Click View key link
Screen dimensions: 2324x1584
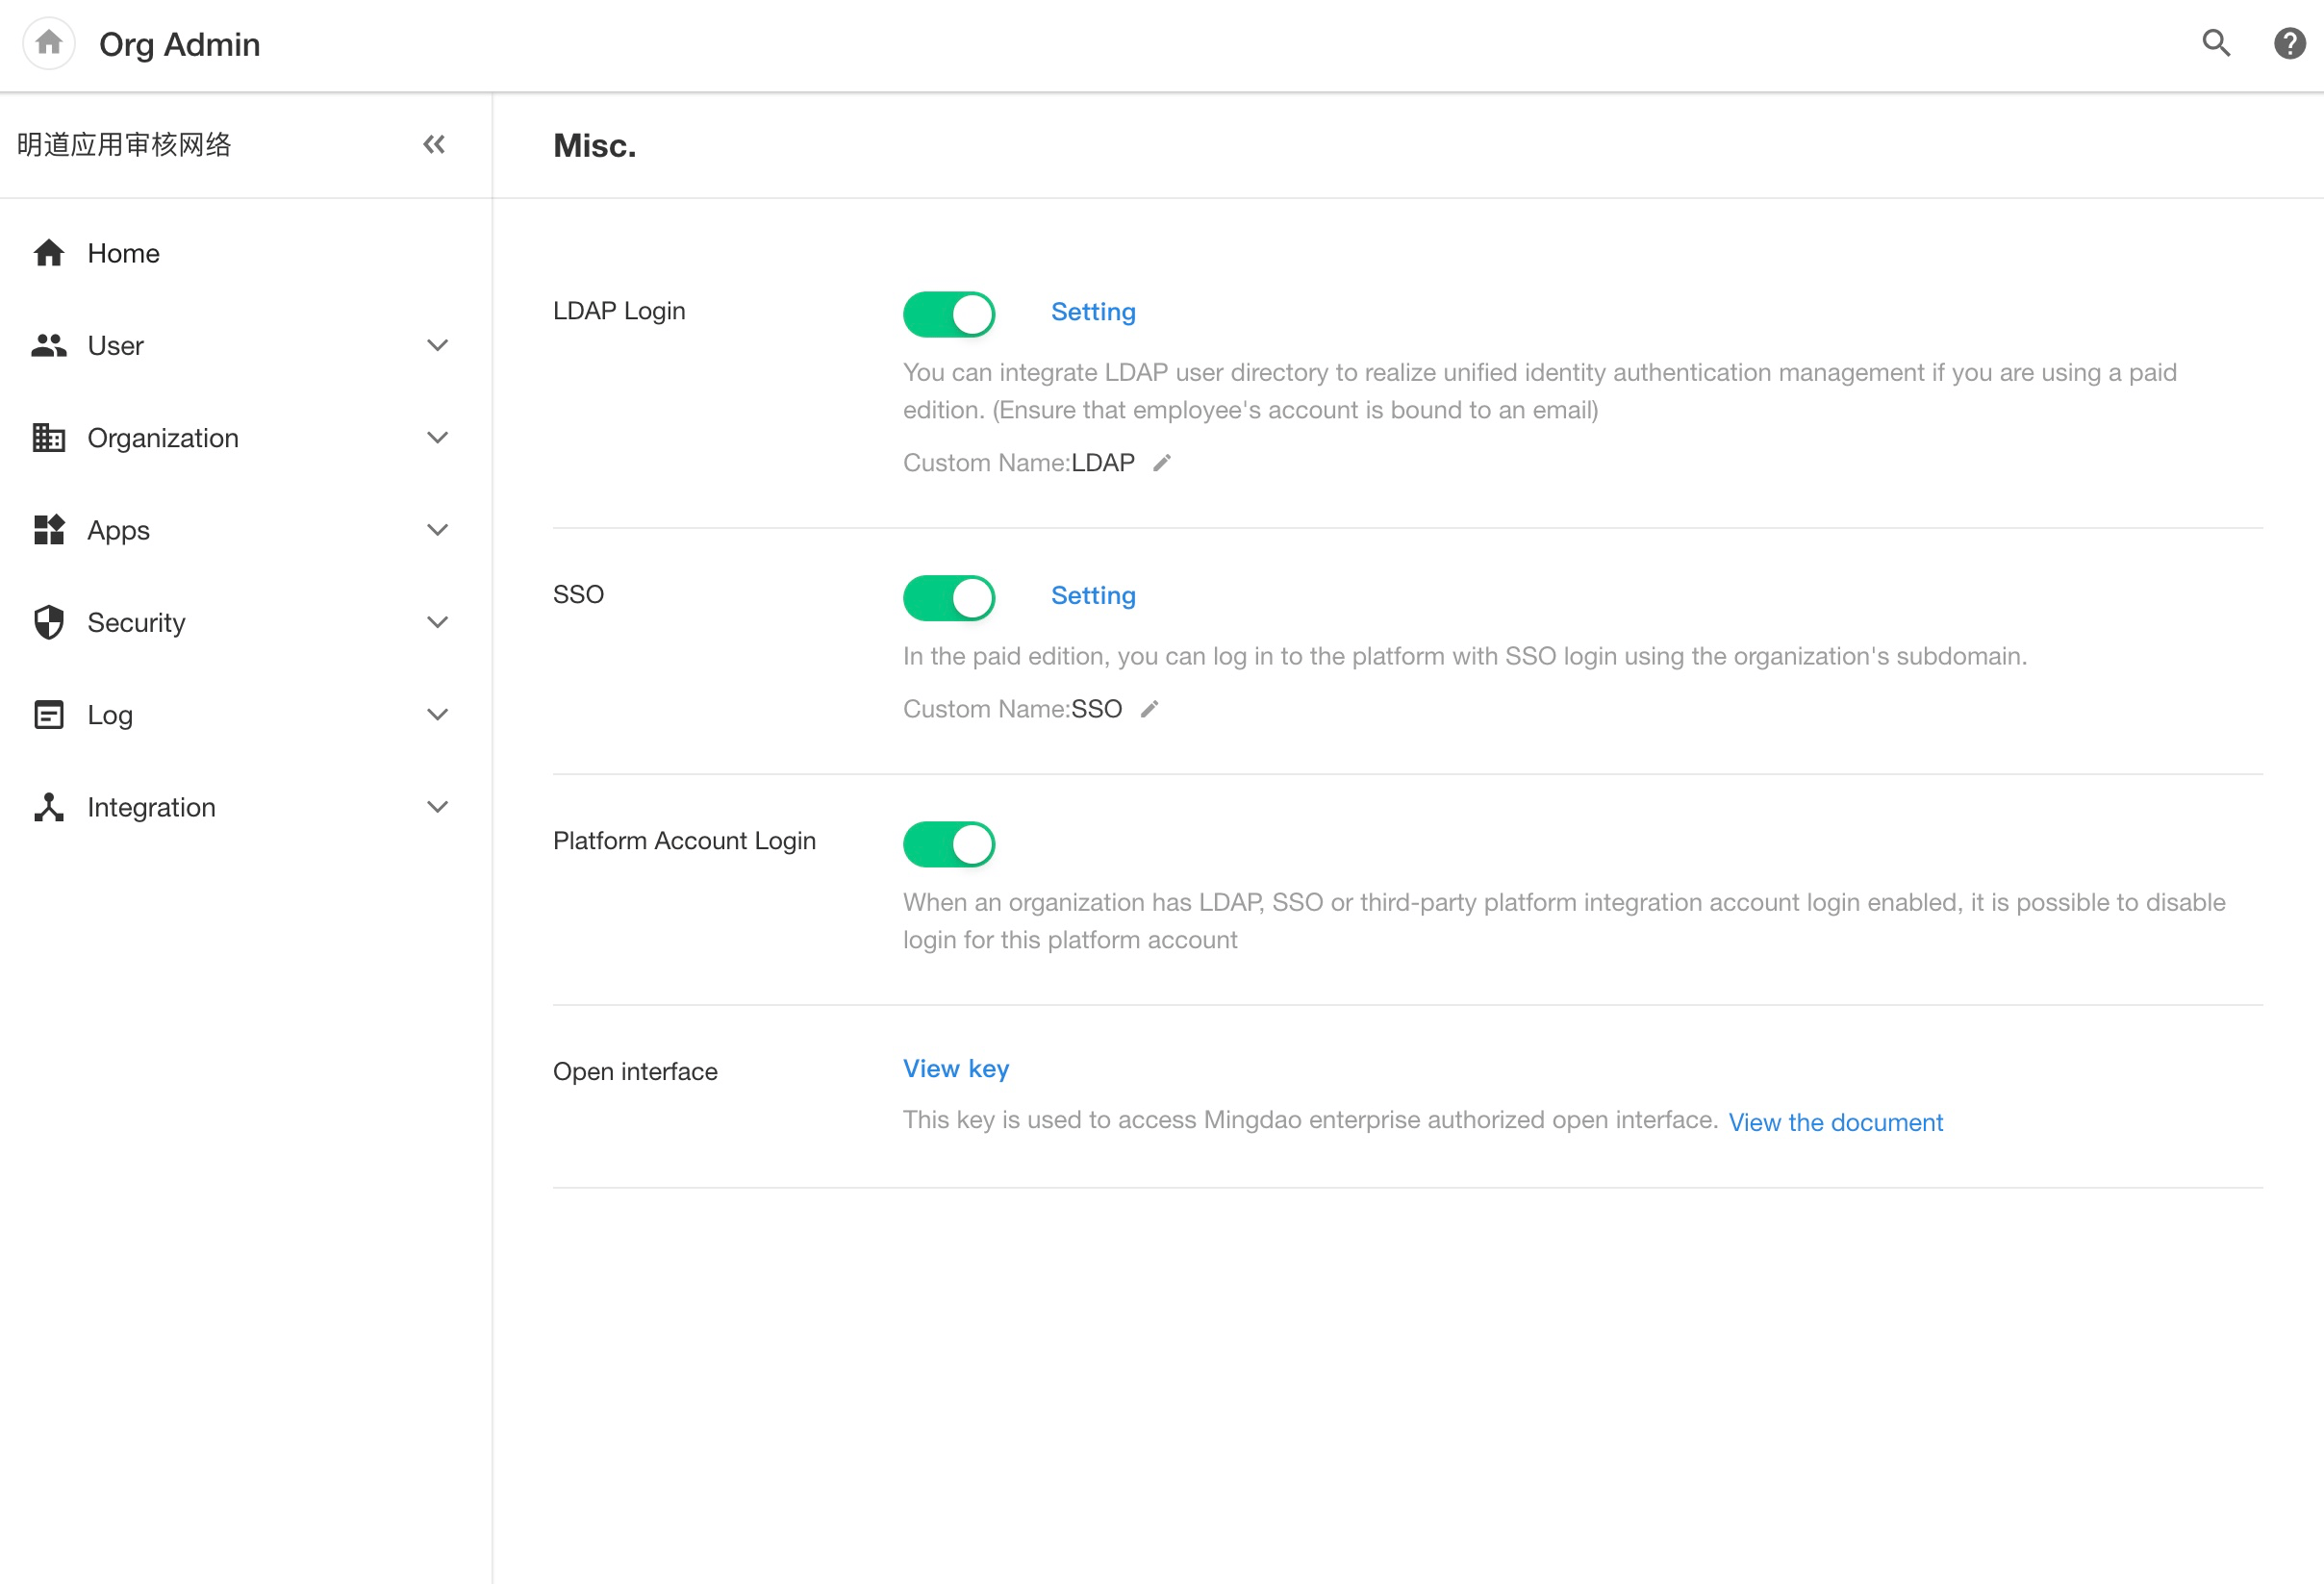coord(955,1069)
